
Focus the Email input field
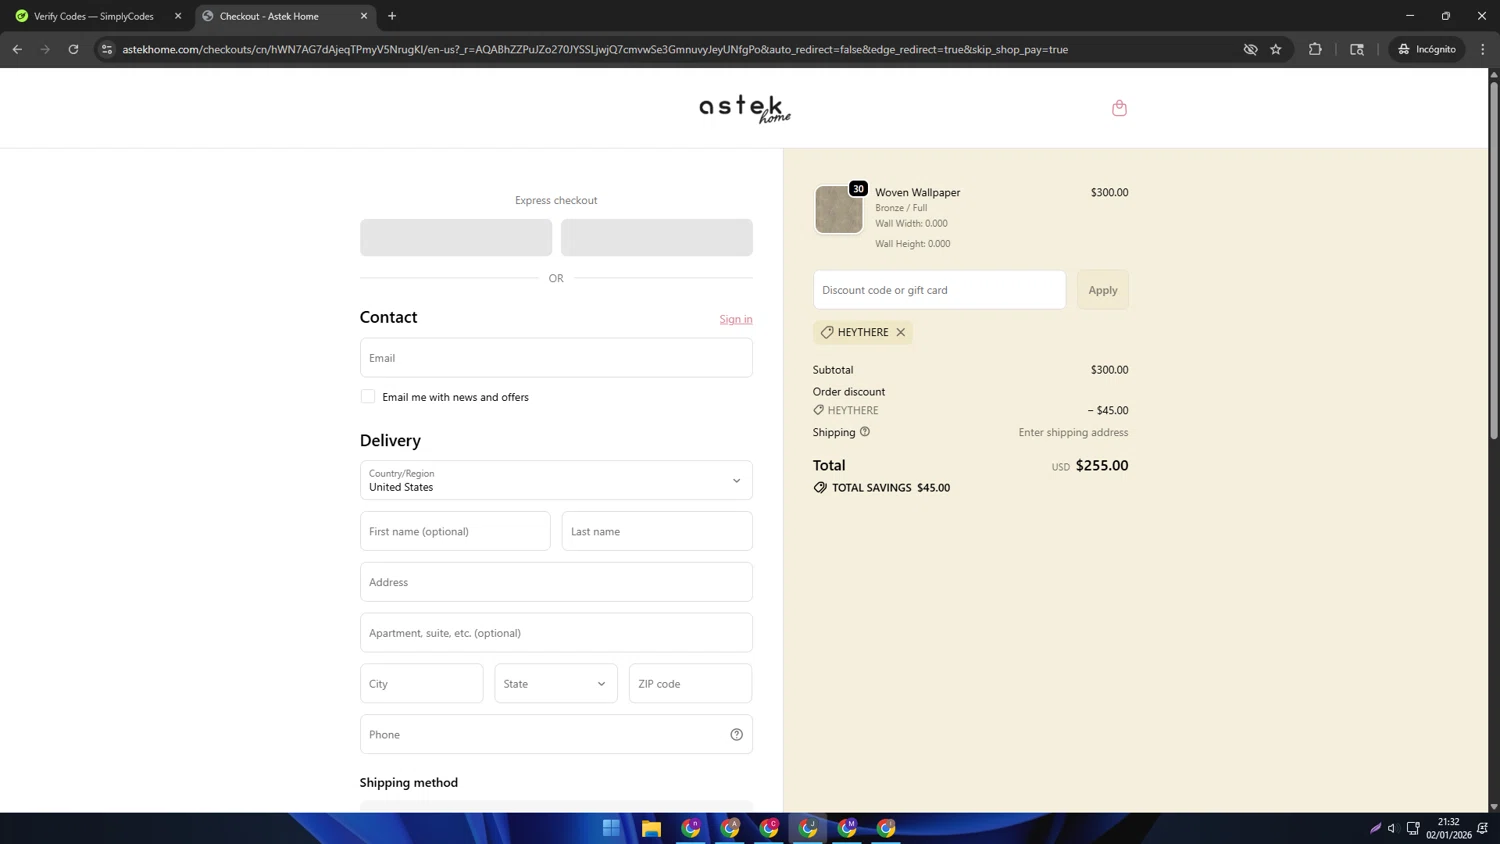tap(556, 358)
